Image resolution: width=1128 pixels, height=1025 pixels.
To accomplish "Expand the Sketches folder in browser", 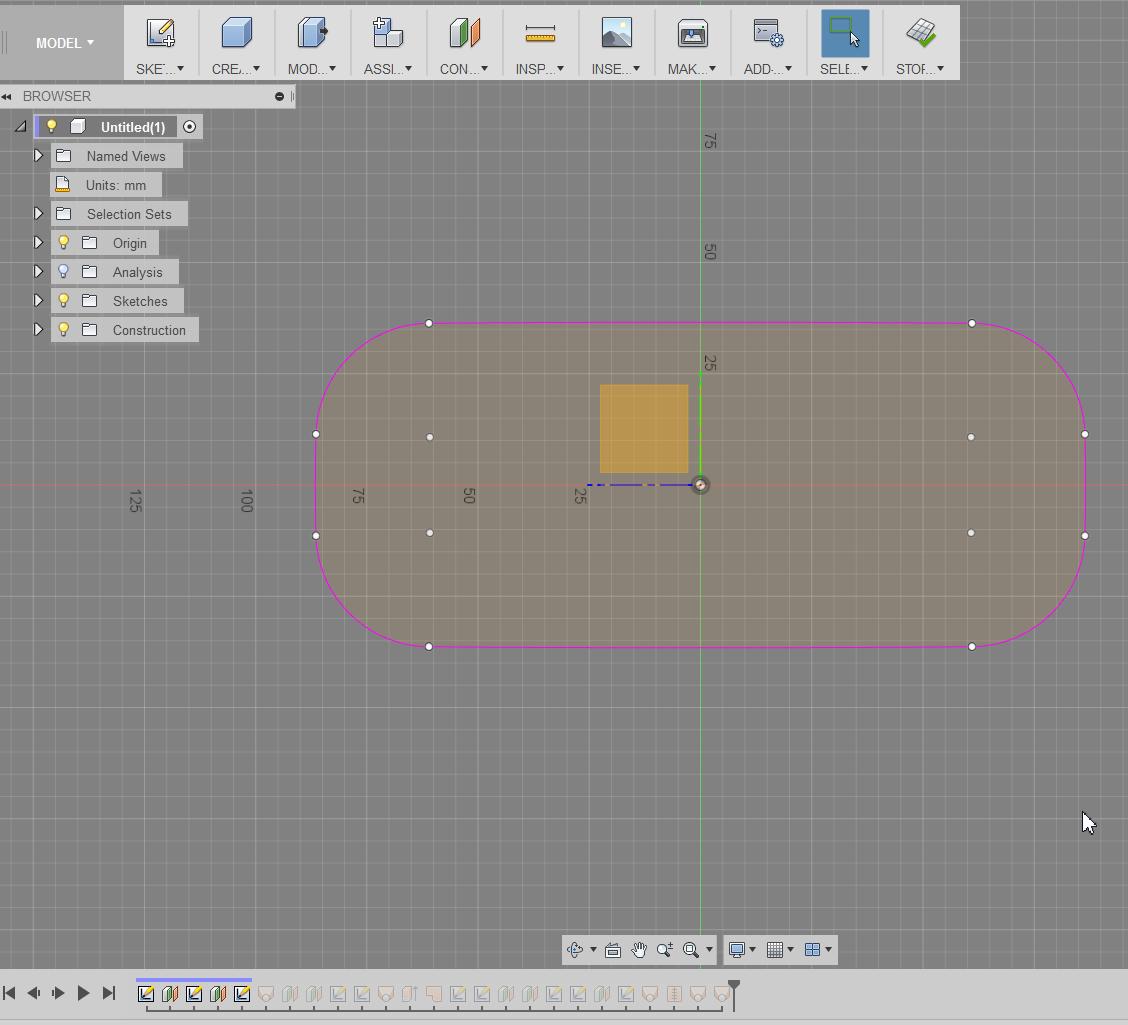I will coord(39,301).
